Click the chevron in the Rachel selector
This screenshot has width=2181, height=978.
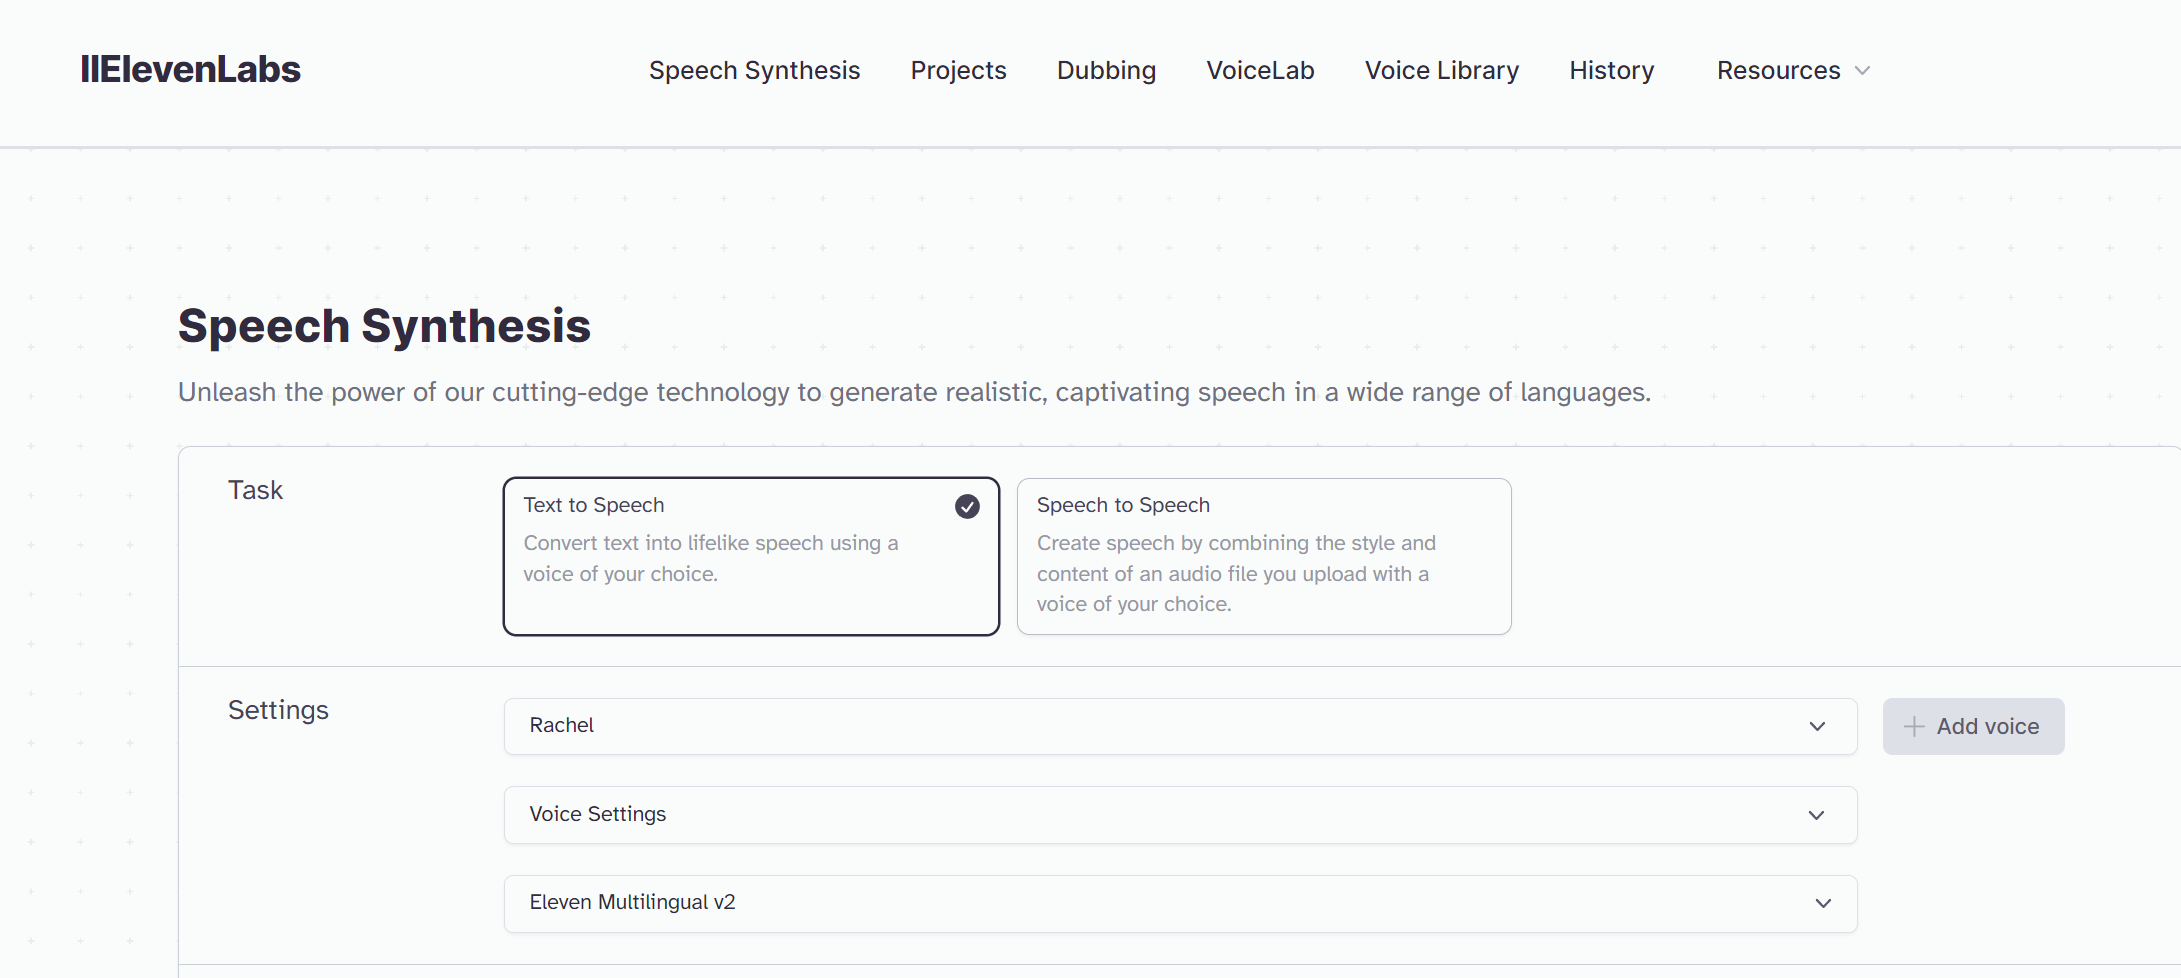point(1817,726)
